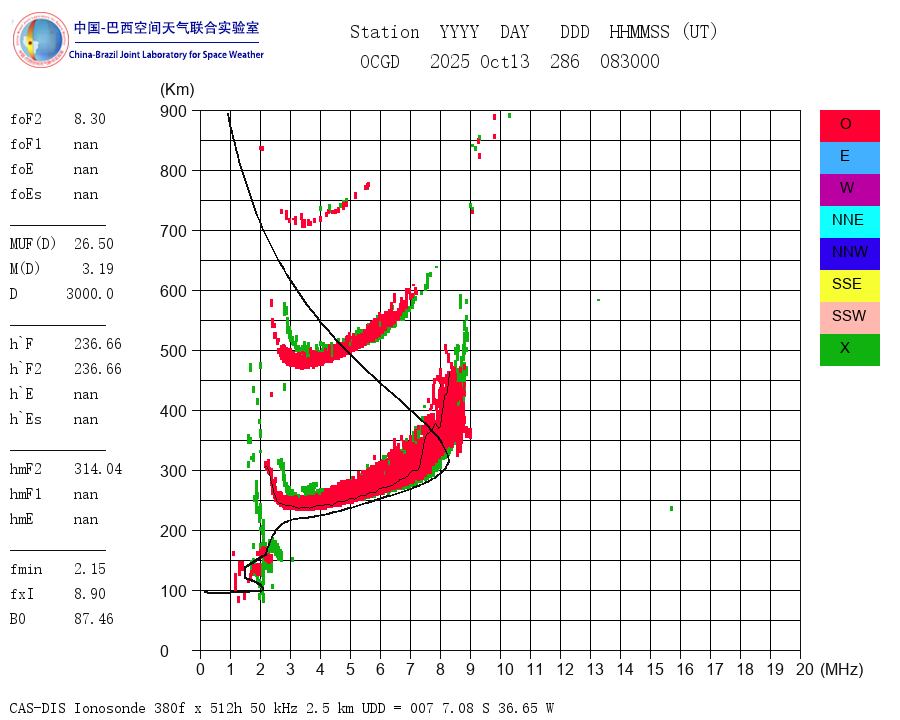Screen dimensions: 900x720
Task: Click the h`F value 236.66
Action: (98, 343)
